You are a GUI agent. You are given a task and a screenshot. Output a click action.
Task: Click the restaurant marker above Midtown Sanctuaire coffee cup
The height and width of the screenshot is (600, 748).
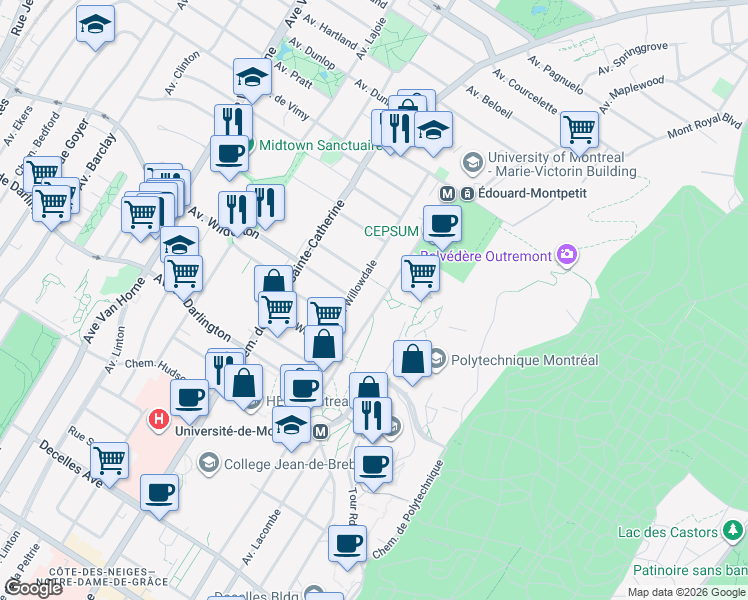point(233,122)
